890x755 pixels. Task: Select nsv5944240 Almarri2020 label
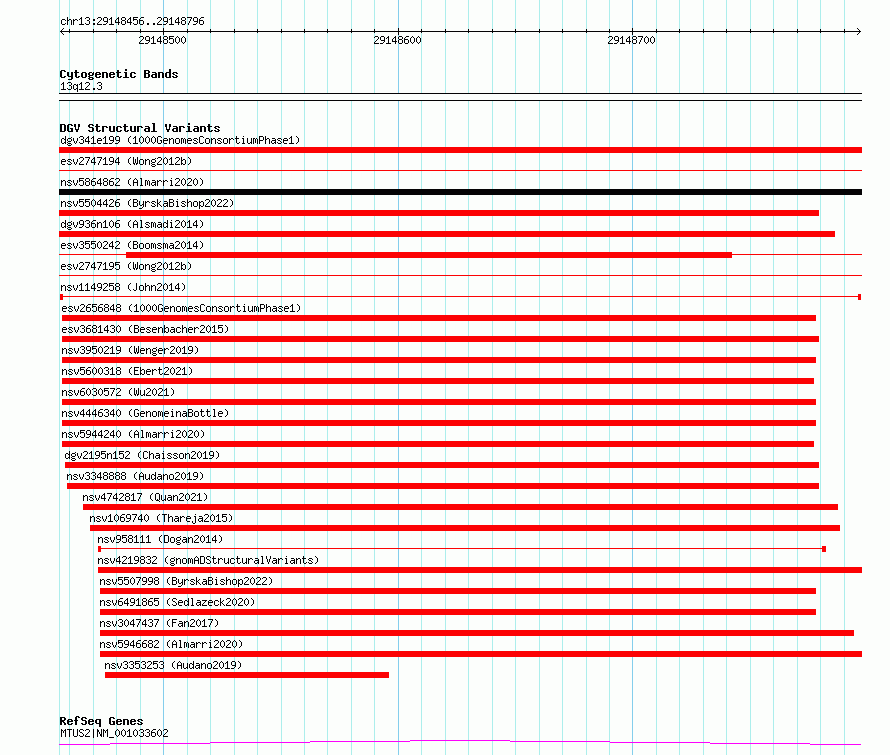point(133,434)
